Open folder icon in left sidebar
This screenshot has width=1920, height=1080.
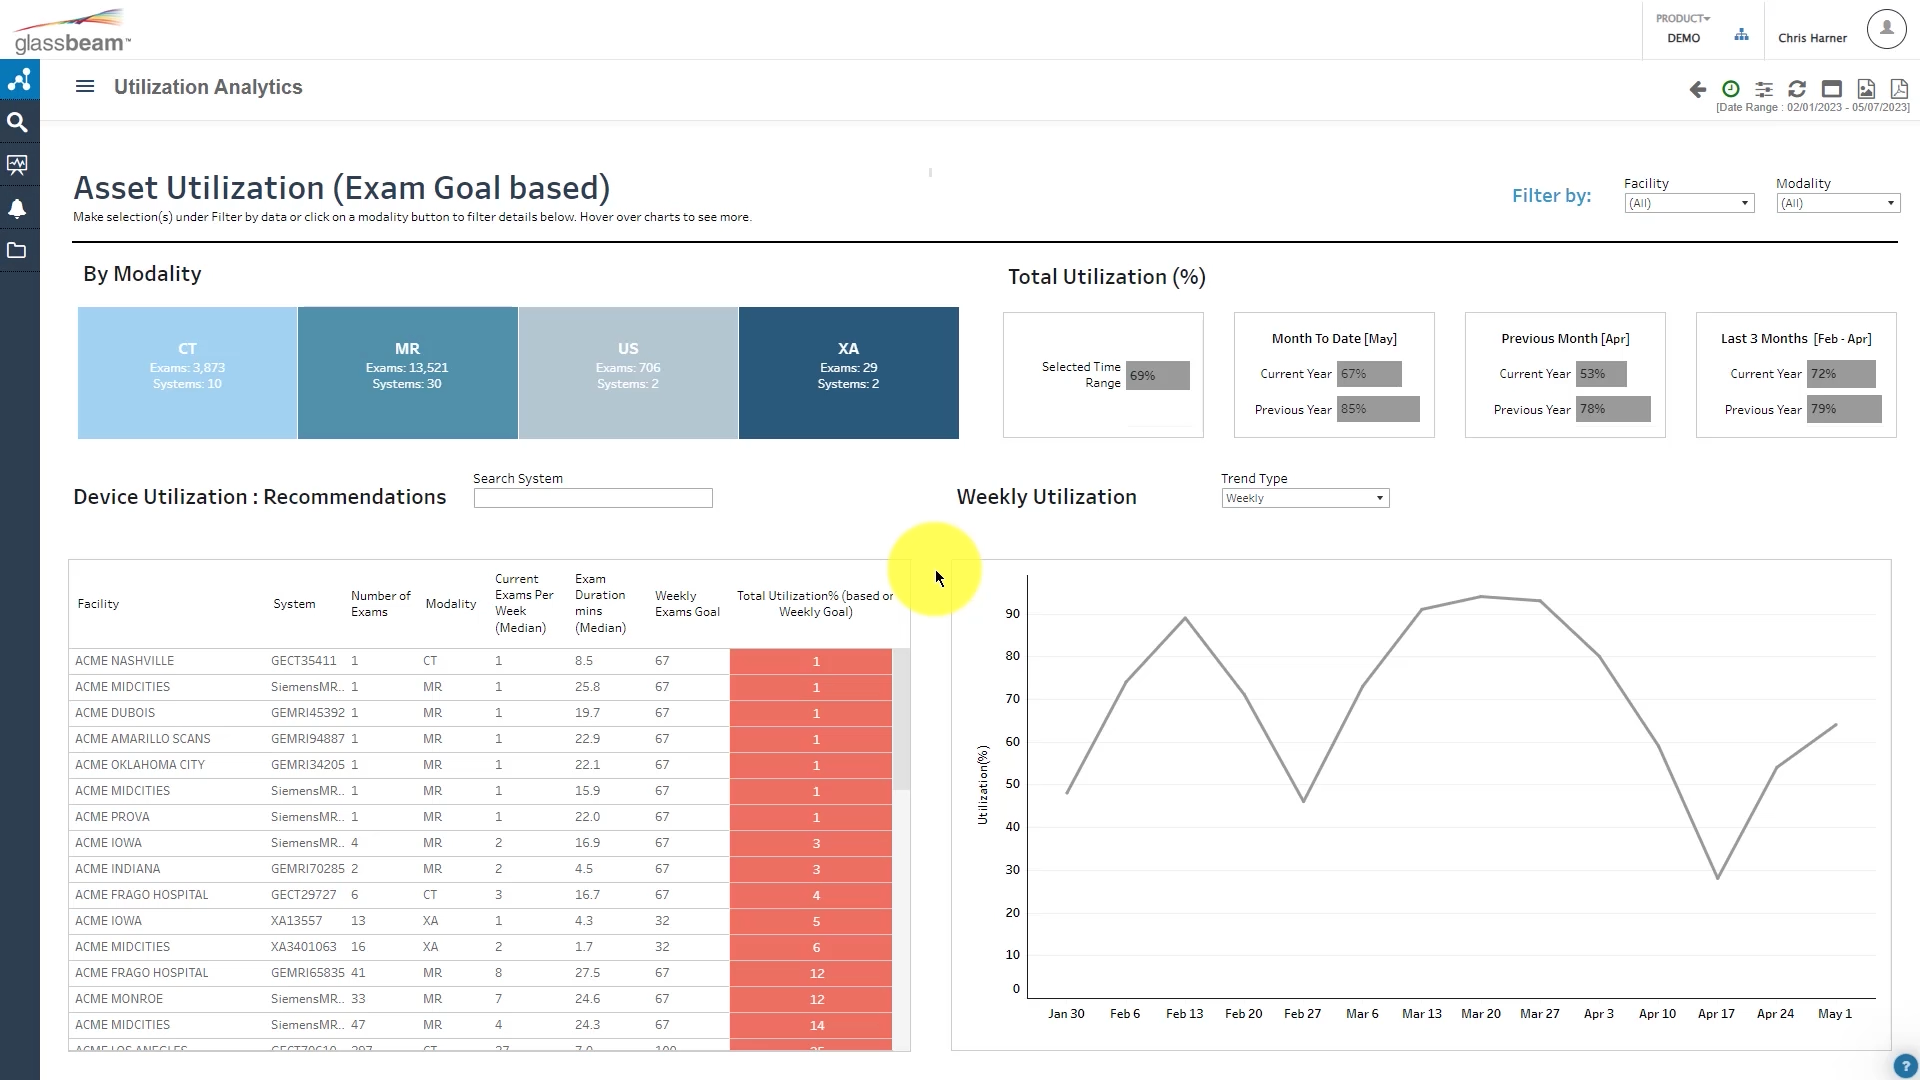point(18,251)
